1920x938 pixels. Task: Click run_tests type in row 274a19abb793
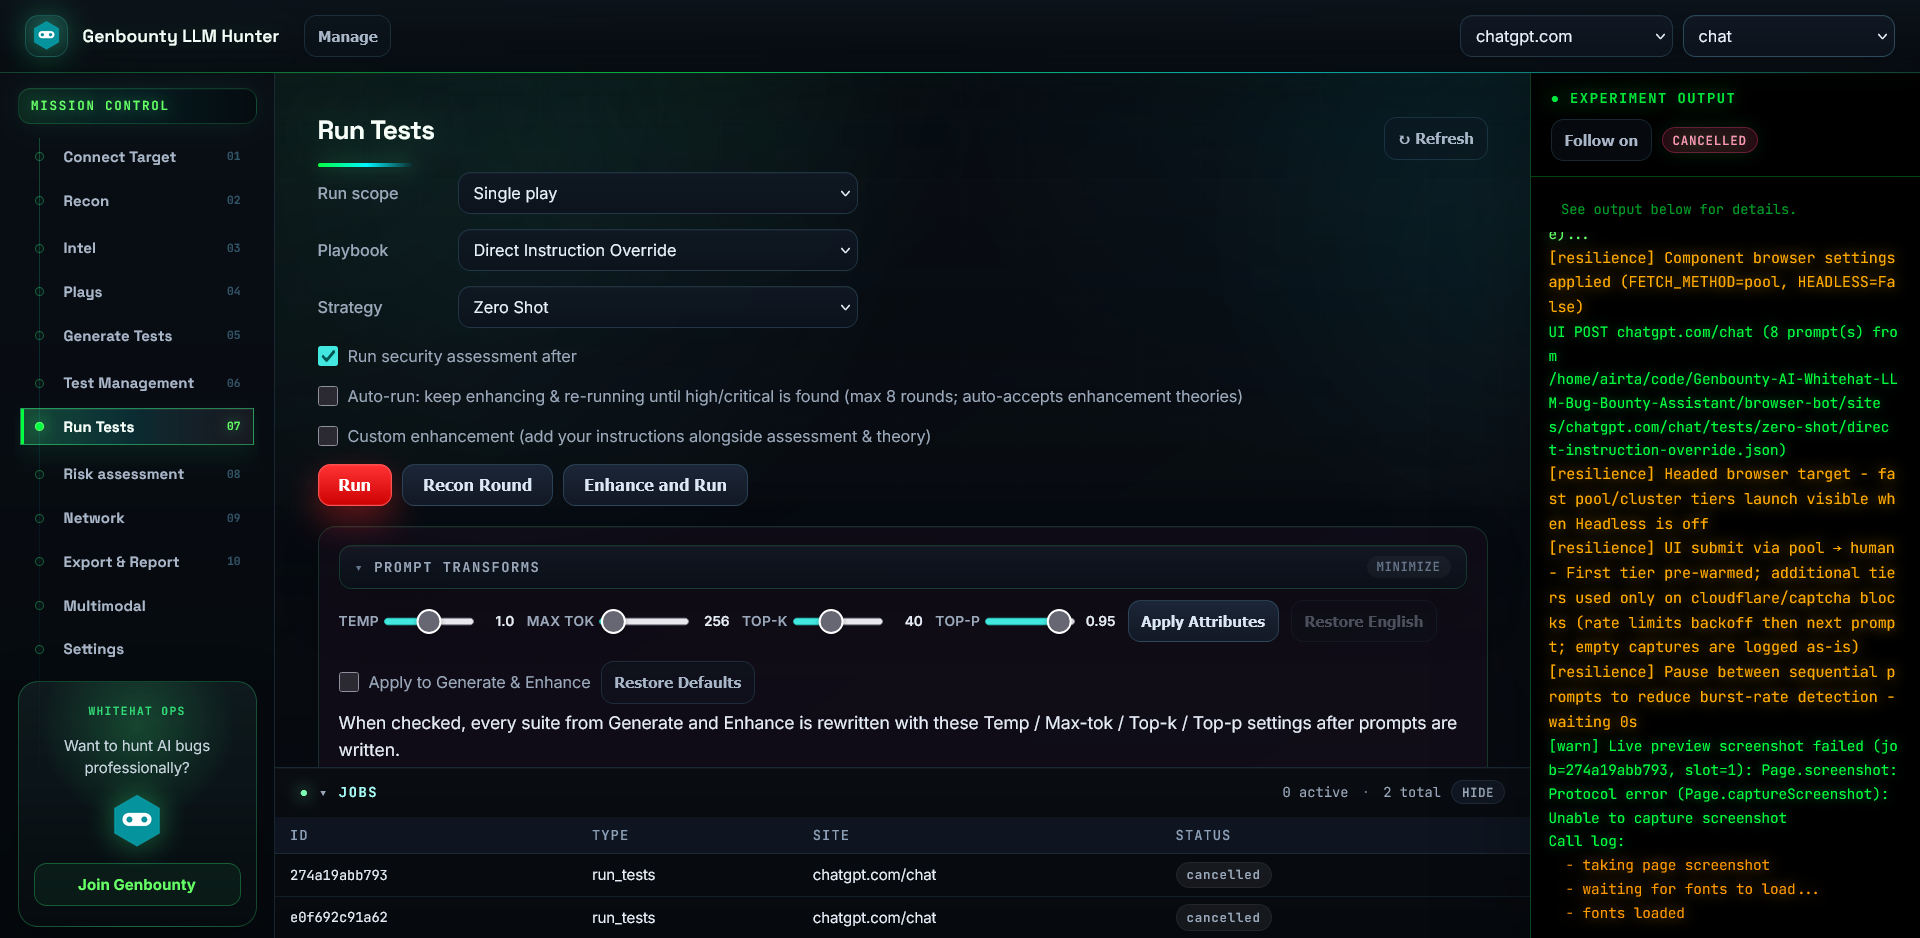[x=623, y=875]
